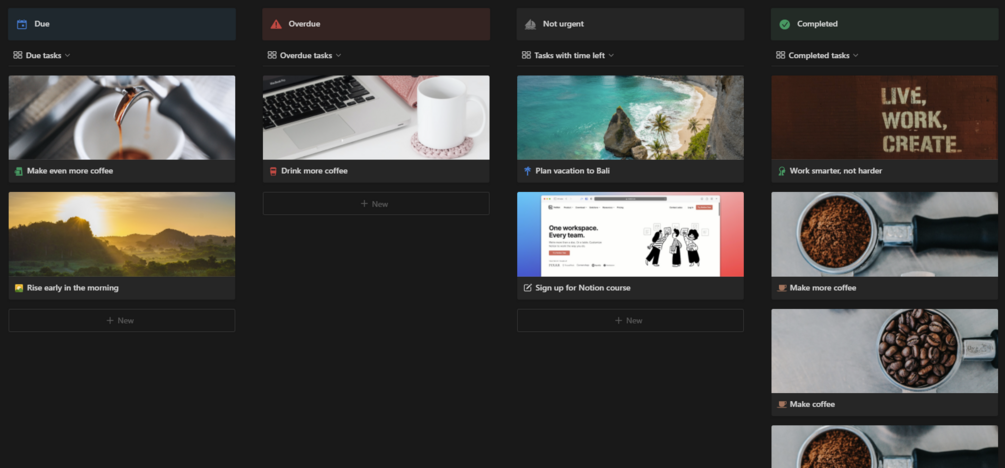Open the Live, Work, Create cover image
This screenshot has height=468, width=1005.
885,118
